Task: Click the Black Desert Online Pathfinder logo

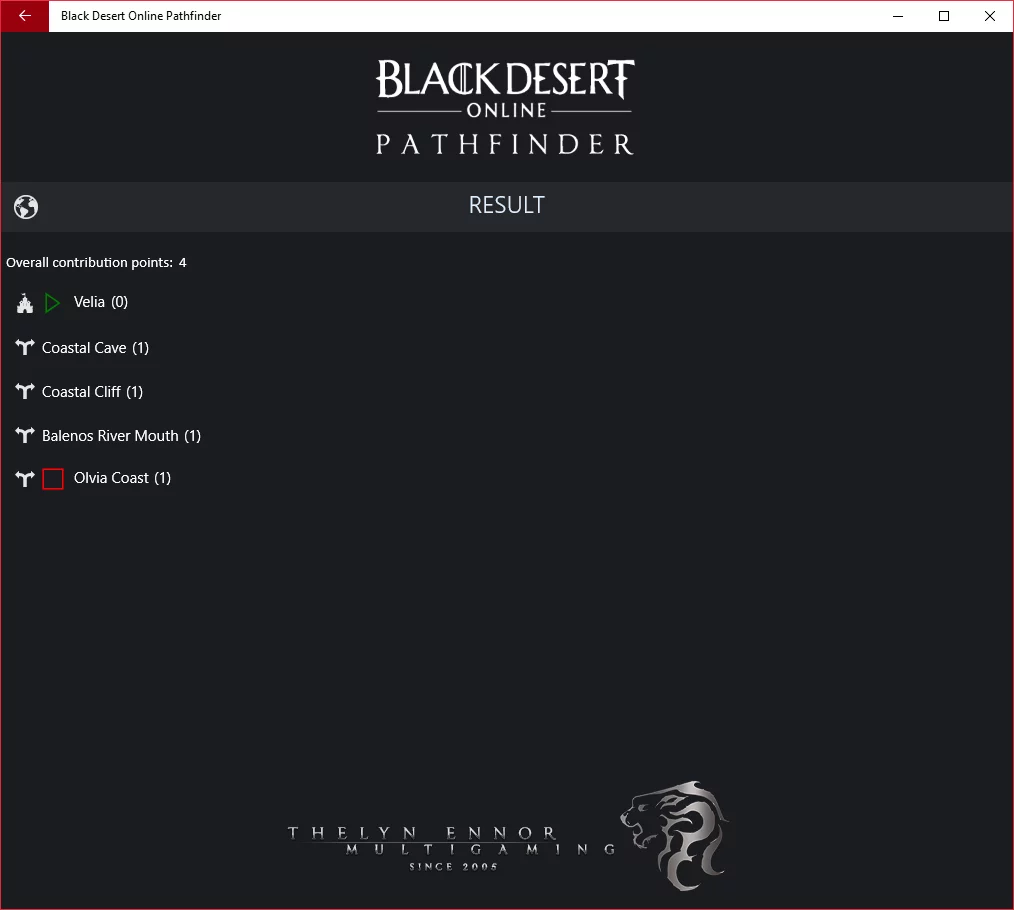Action: [x=505, y=107]
